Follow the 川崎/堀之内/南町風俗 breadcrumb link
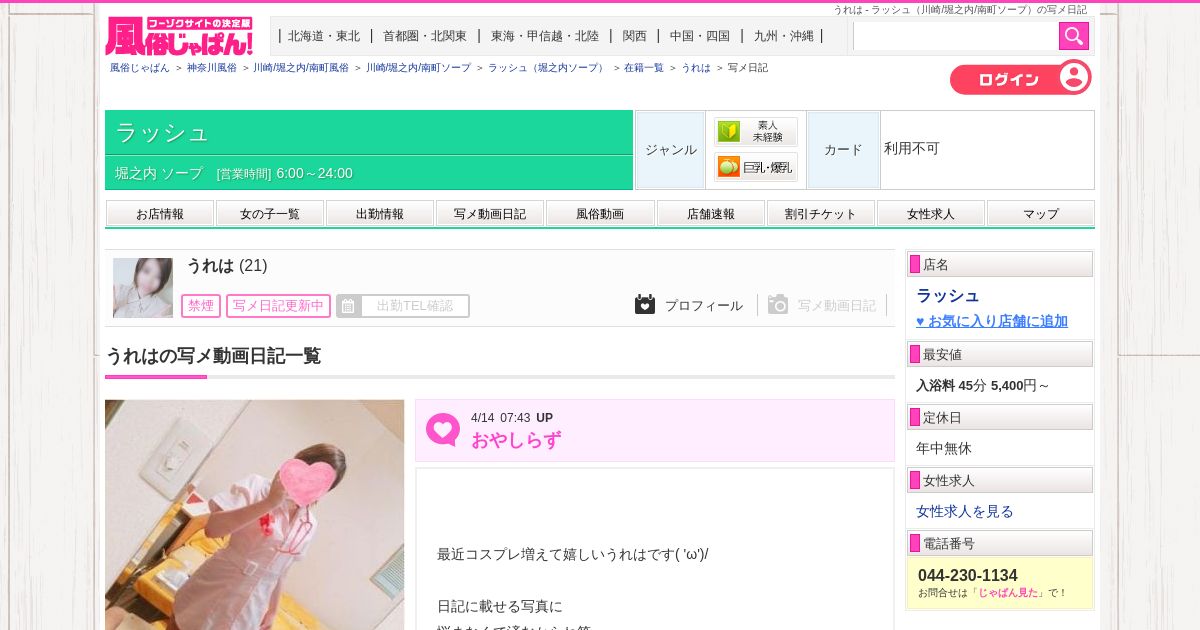 point(301,68)
